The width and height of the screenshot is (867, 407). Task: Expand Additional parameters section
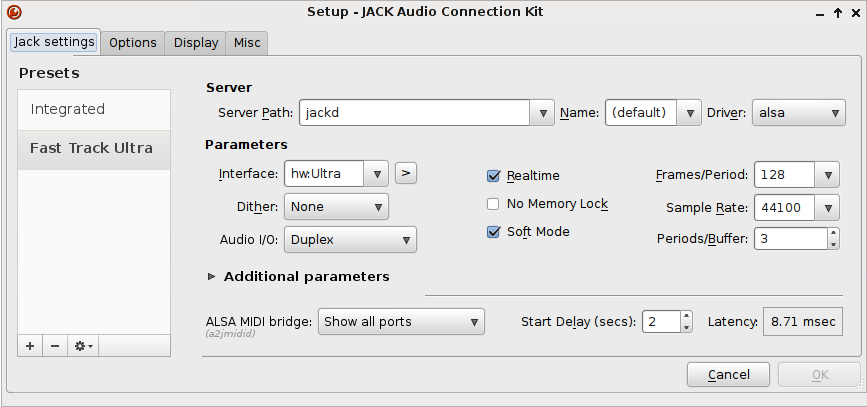211,276
